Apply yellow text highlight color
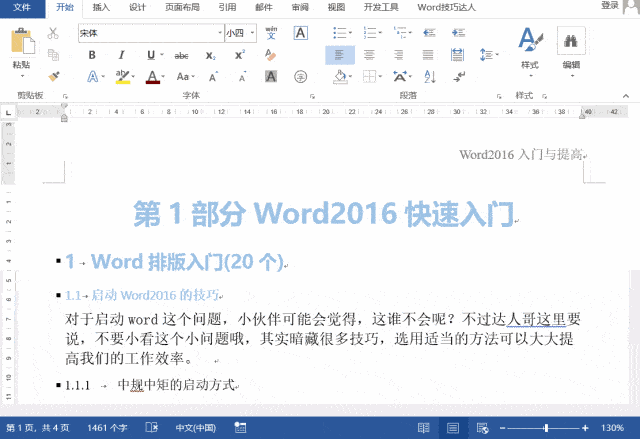 pyautogui.click(x=122, y=77)
